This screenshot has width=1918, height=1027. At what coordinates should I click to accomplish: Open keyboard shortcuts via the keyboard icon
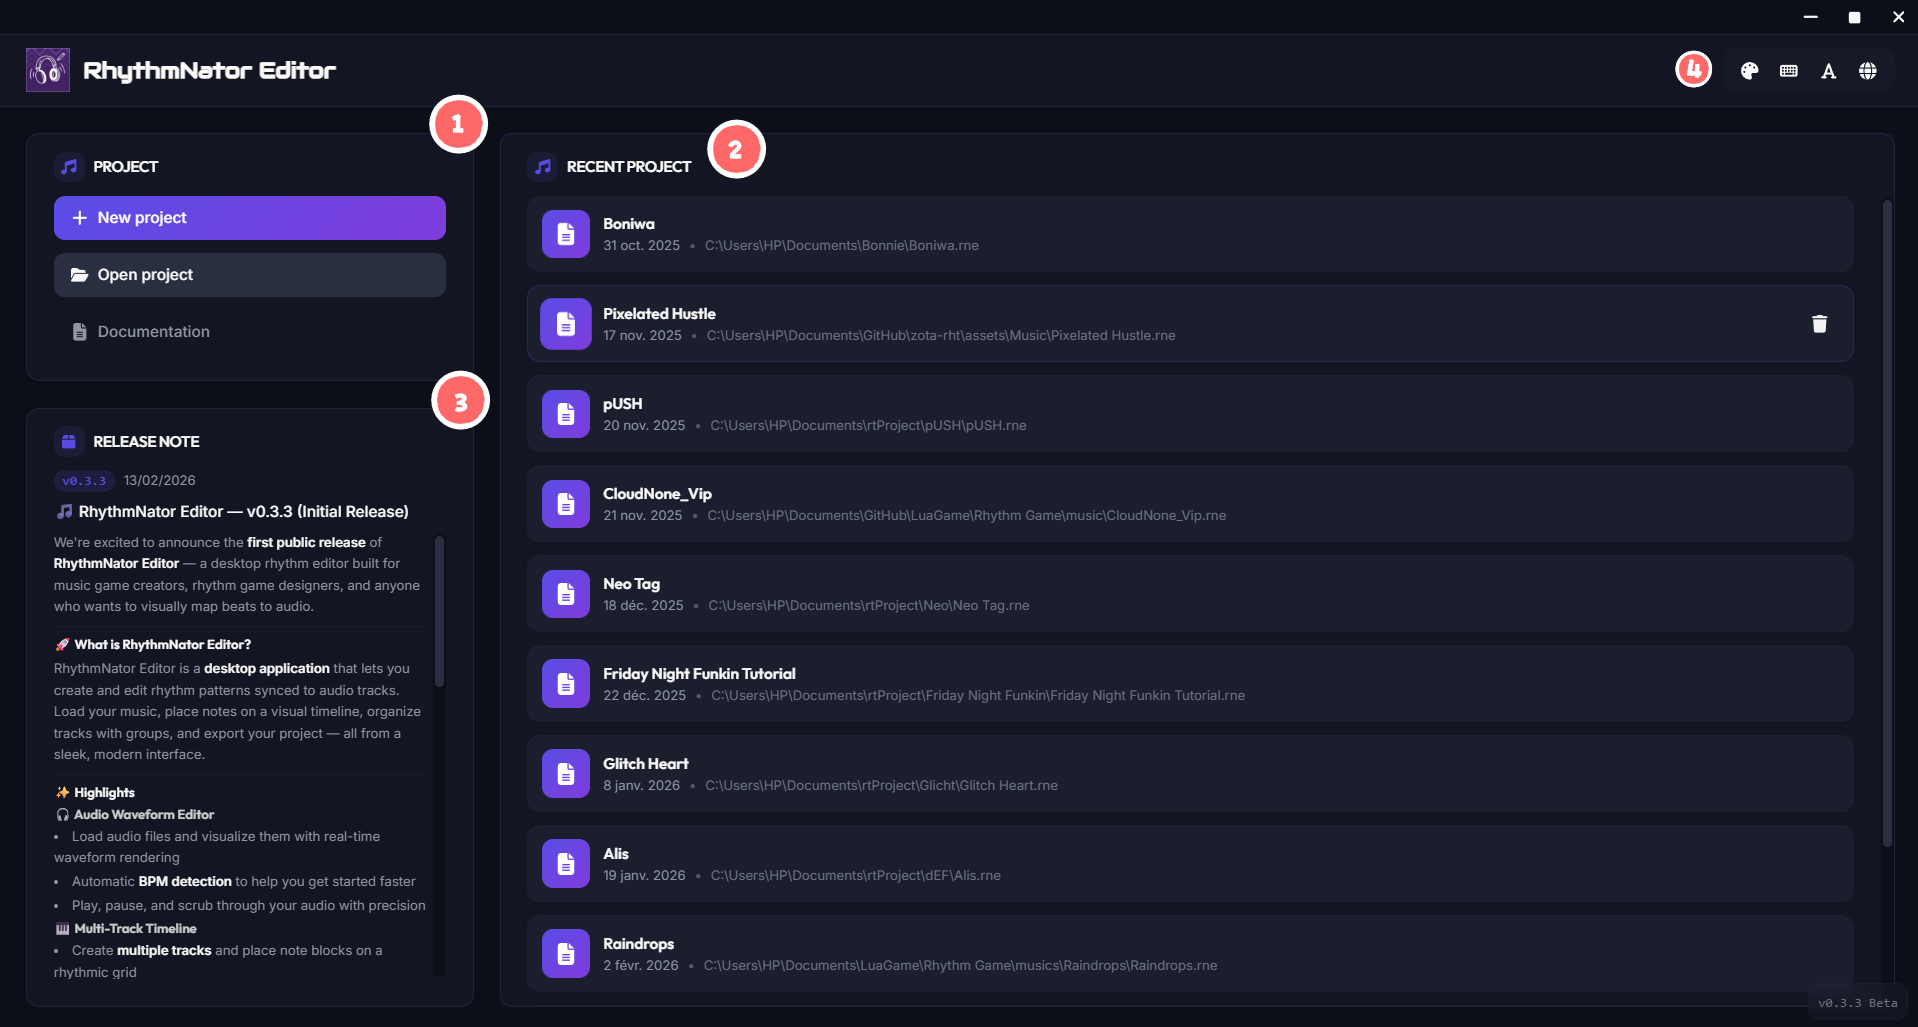coord(1788,70)
